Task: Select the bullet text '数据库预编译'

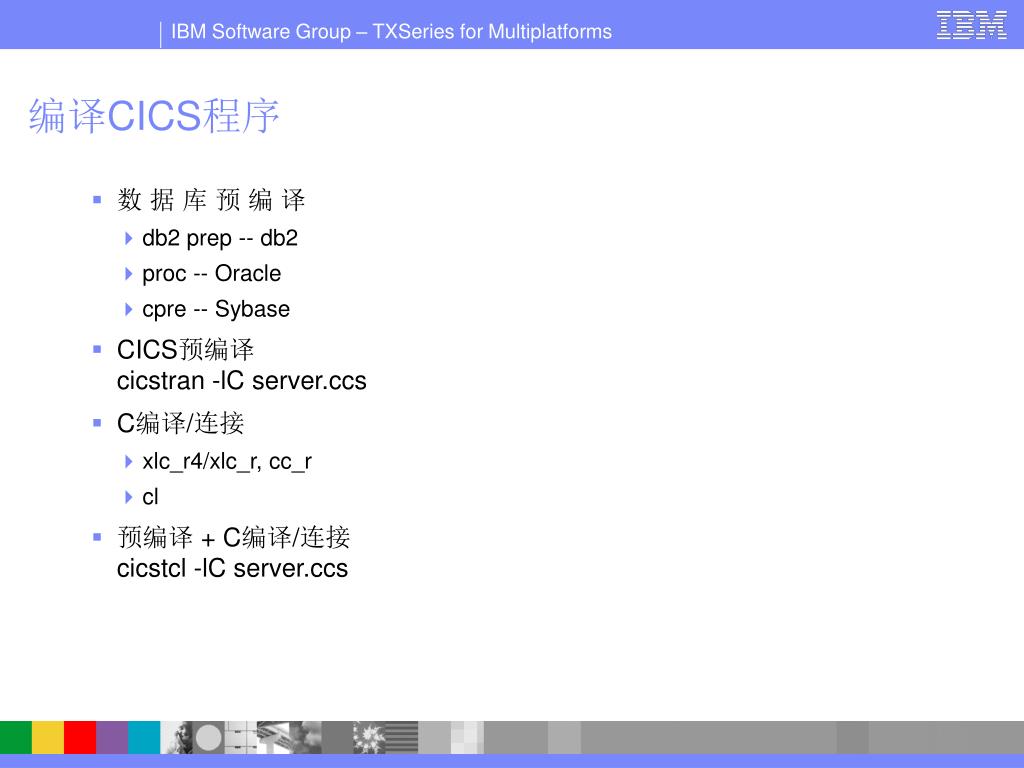Action: [x=211, y=200]
